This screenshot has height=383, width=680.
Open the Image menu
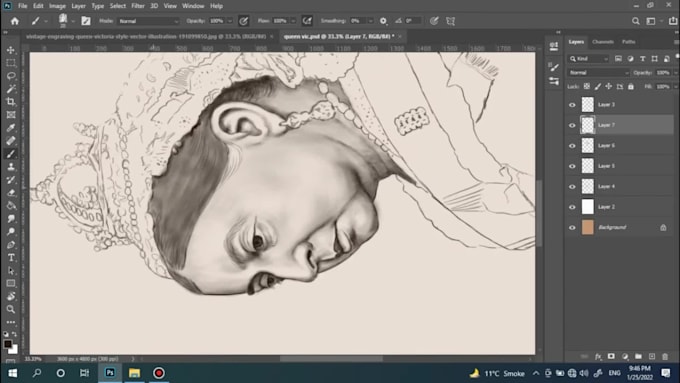click(57, 6)
